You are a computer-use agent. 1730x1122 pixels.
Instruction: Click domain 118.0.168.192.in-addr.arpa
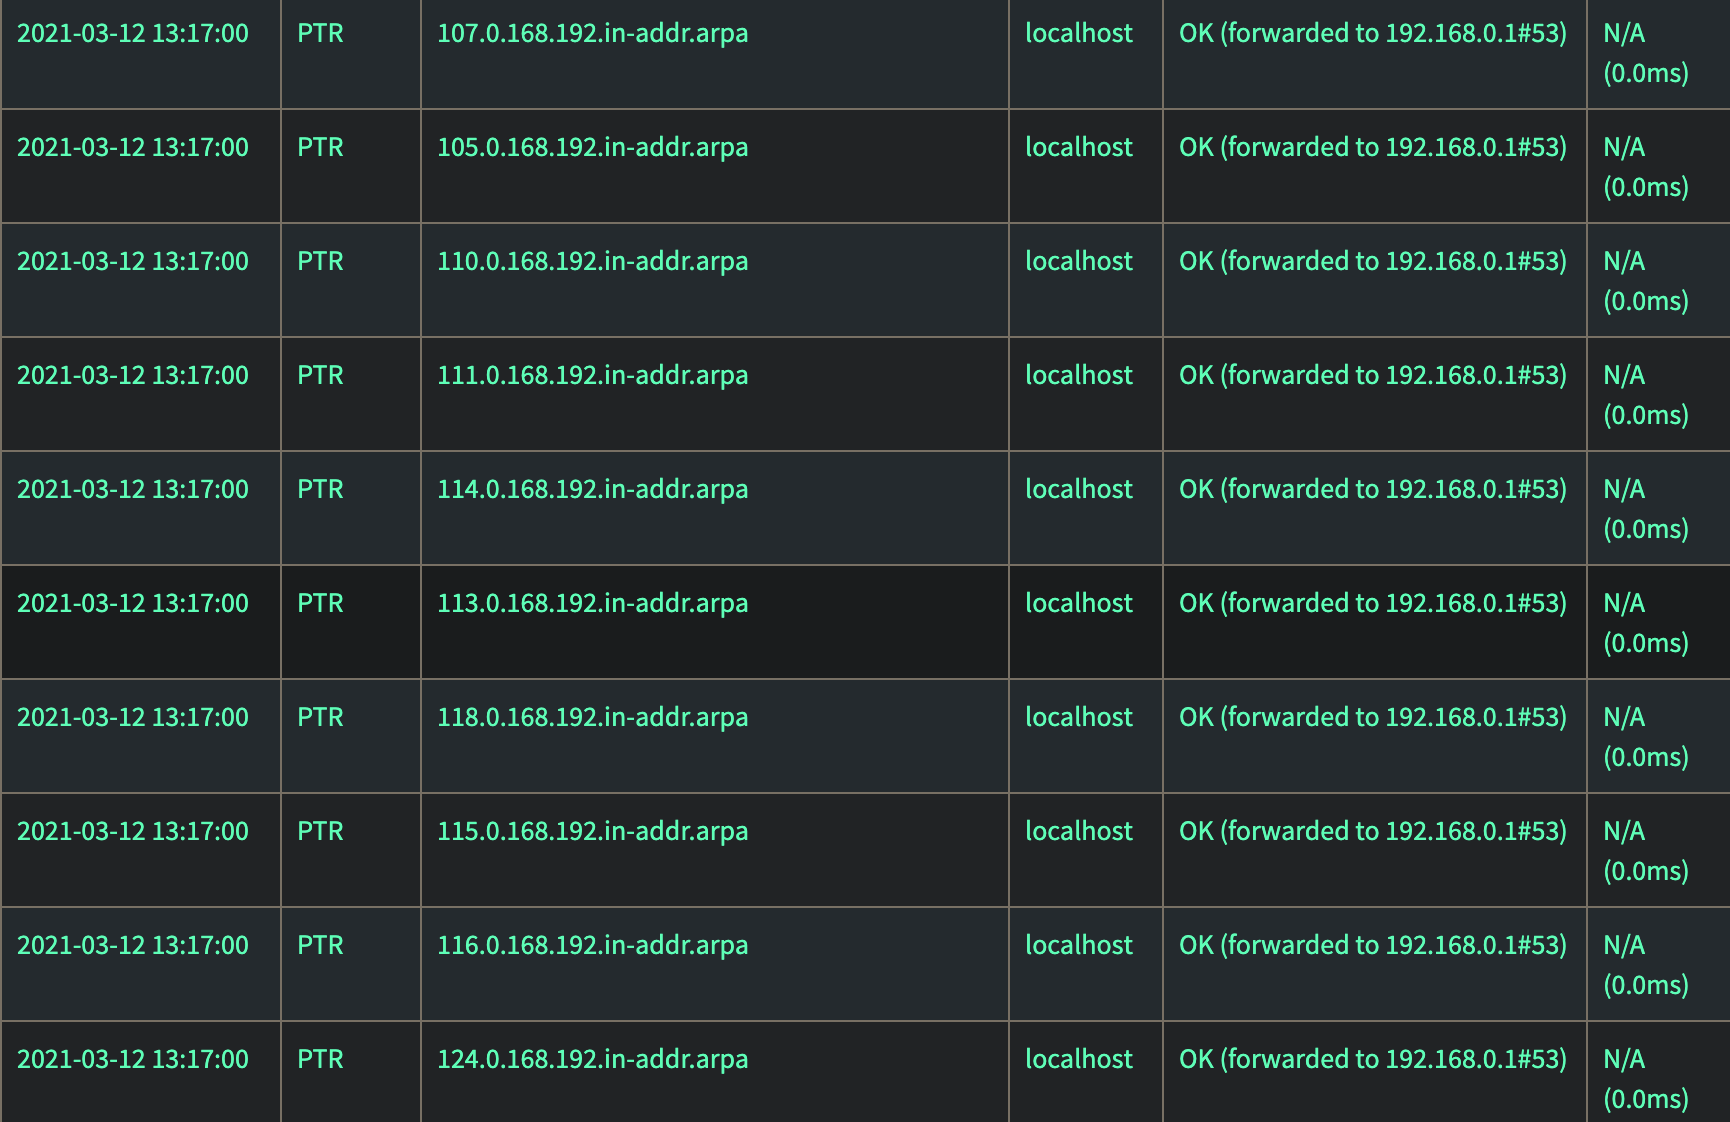(x=592, y=718)
